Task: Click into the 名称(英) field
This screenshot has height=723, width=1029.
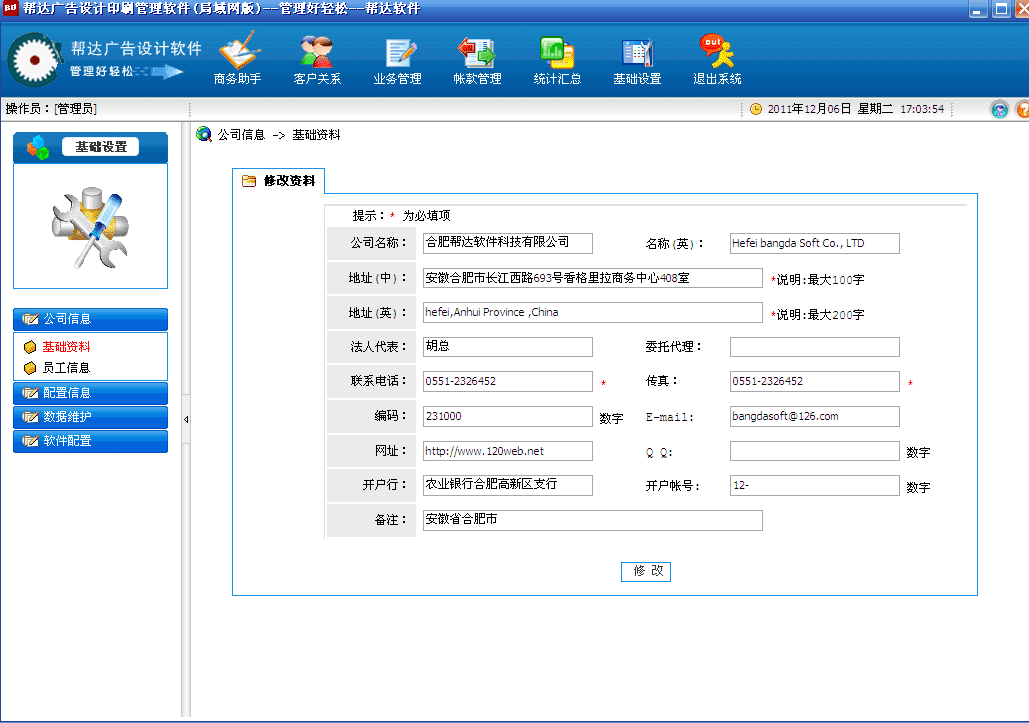Action: pyautogui.click(x=814, y=243)
